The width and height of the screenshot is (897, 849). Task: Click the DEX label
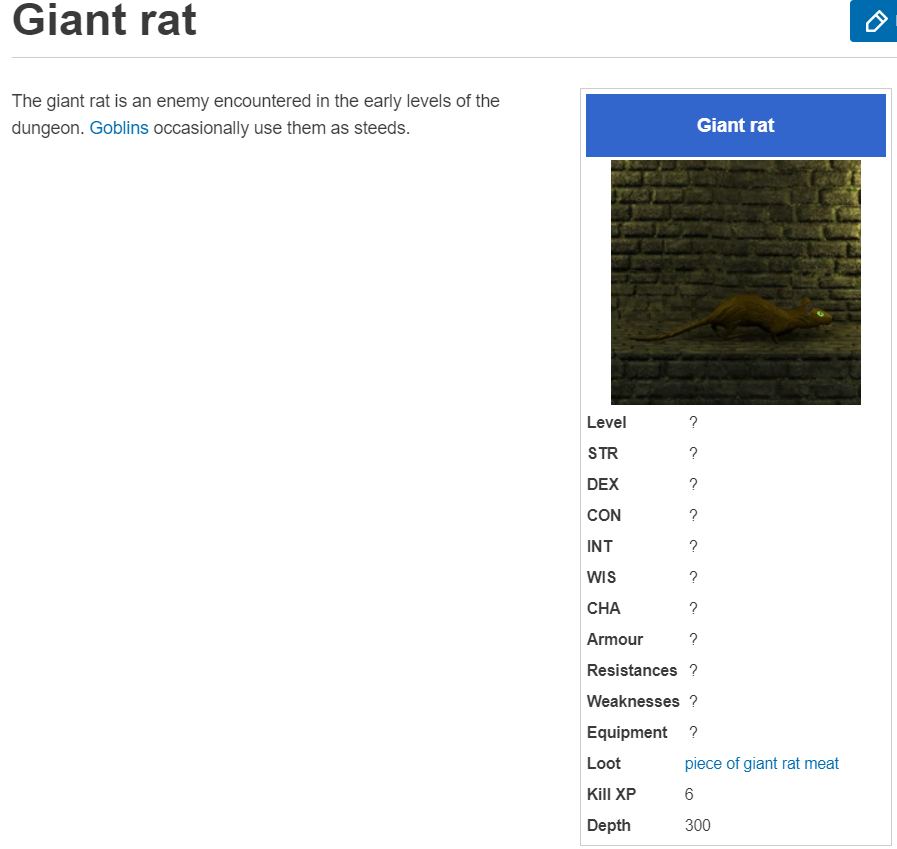[603, 484]
